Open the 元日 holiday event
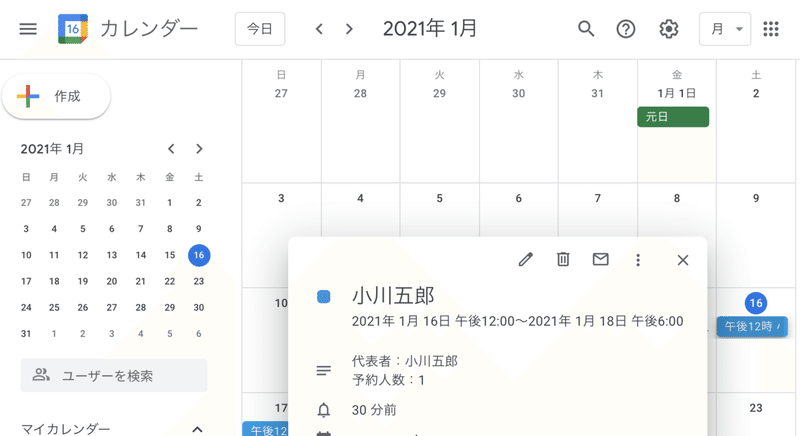800x436 pixels. (673, 117)
